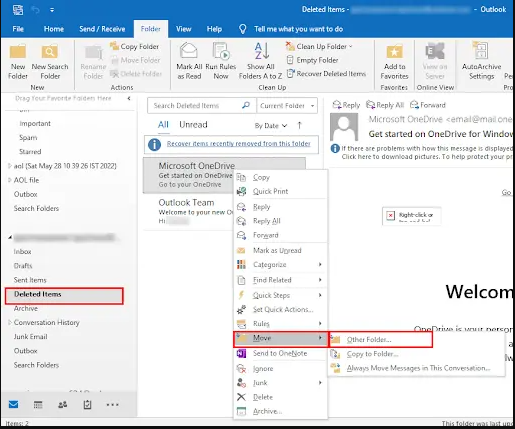Show the Unread messages filter
This screenshot has height=429, width=515.
pos(193,125)
